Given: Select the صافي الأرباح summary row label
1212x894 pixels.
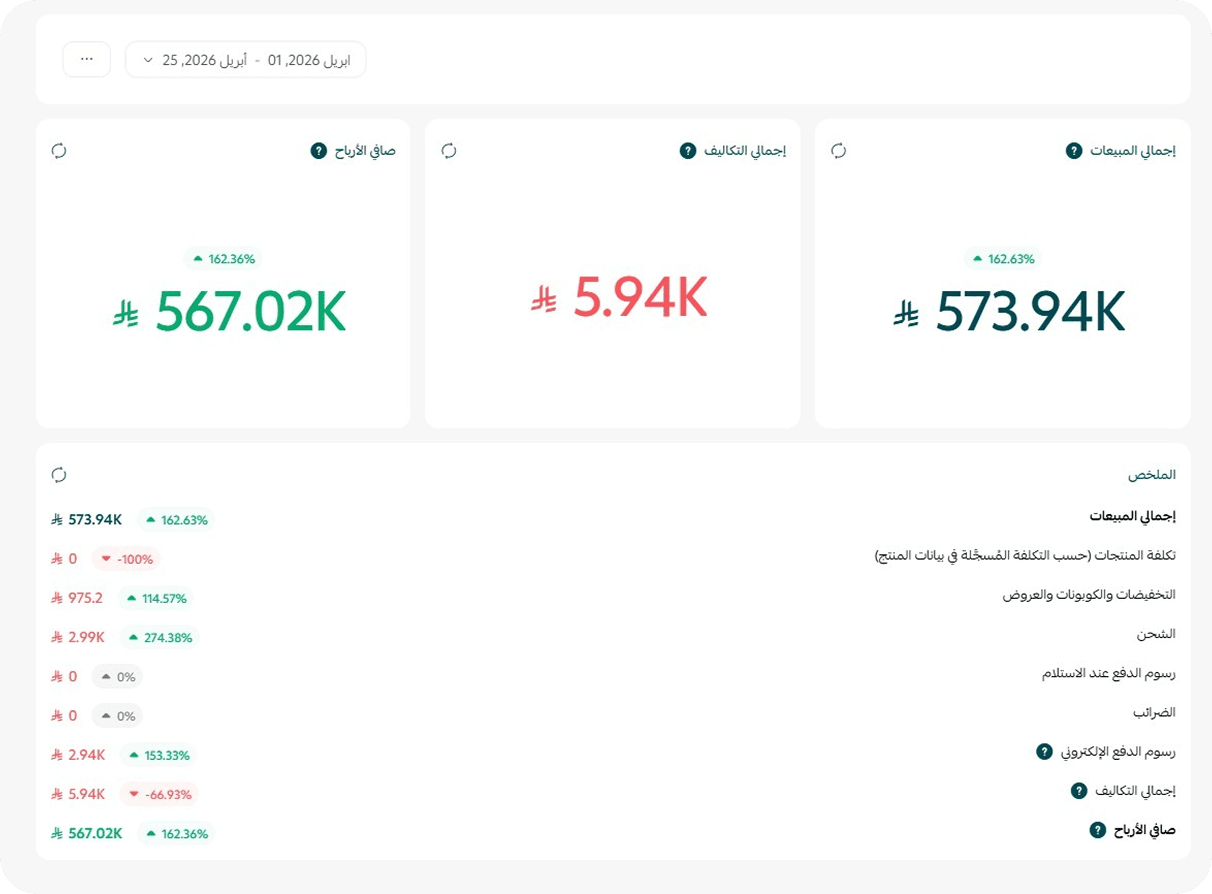Looking at the screenshot, I should click(x=1145, y=830).
